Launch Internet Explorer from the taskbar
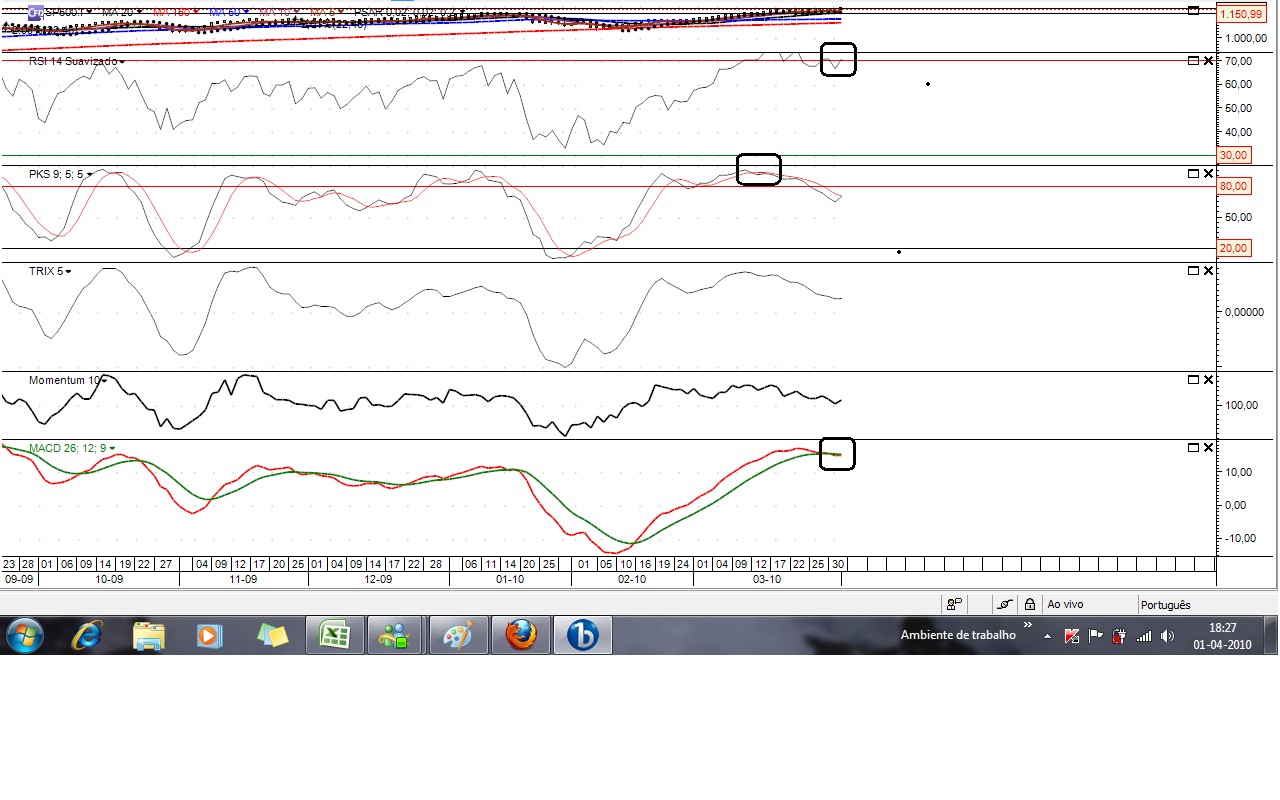 tap(88, 635)
